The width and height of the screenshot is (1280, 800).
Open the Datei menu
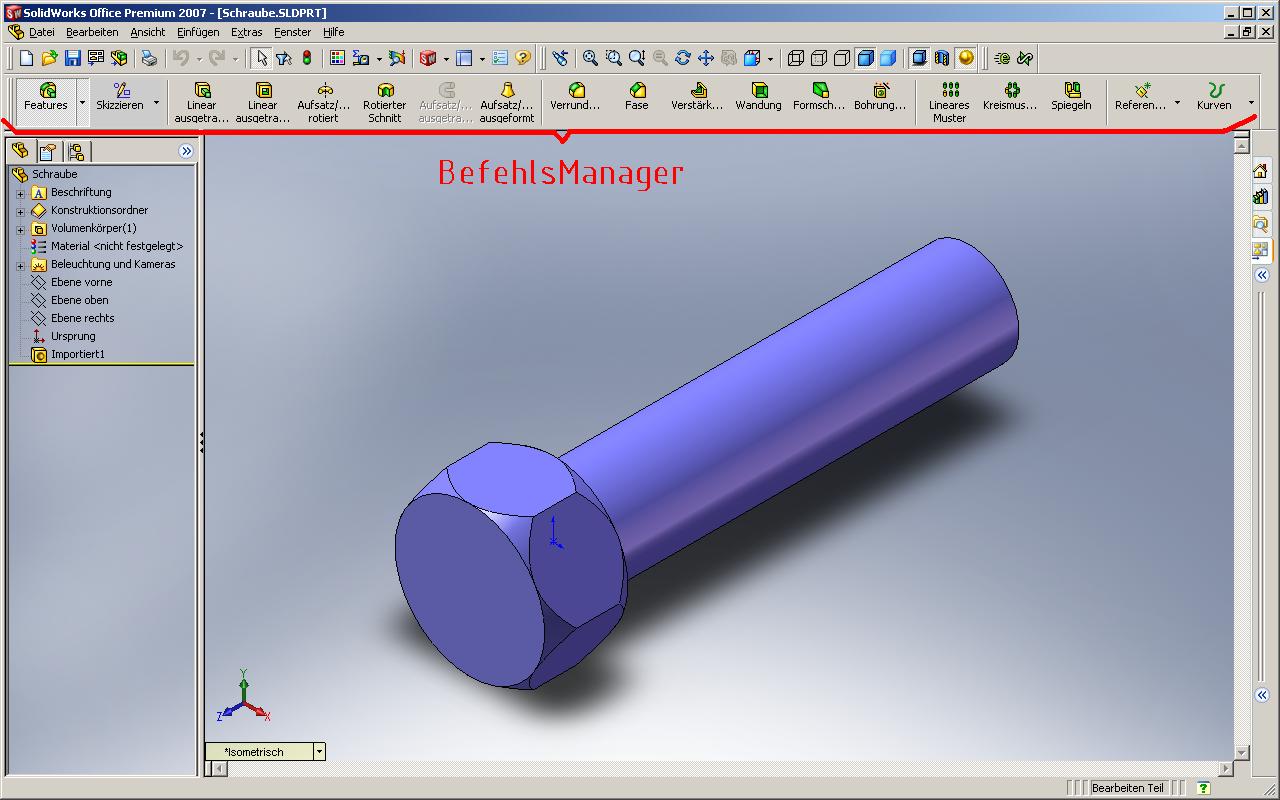click(x=42, y=32)
